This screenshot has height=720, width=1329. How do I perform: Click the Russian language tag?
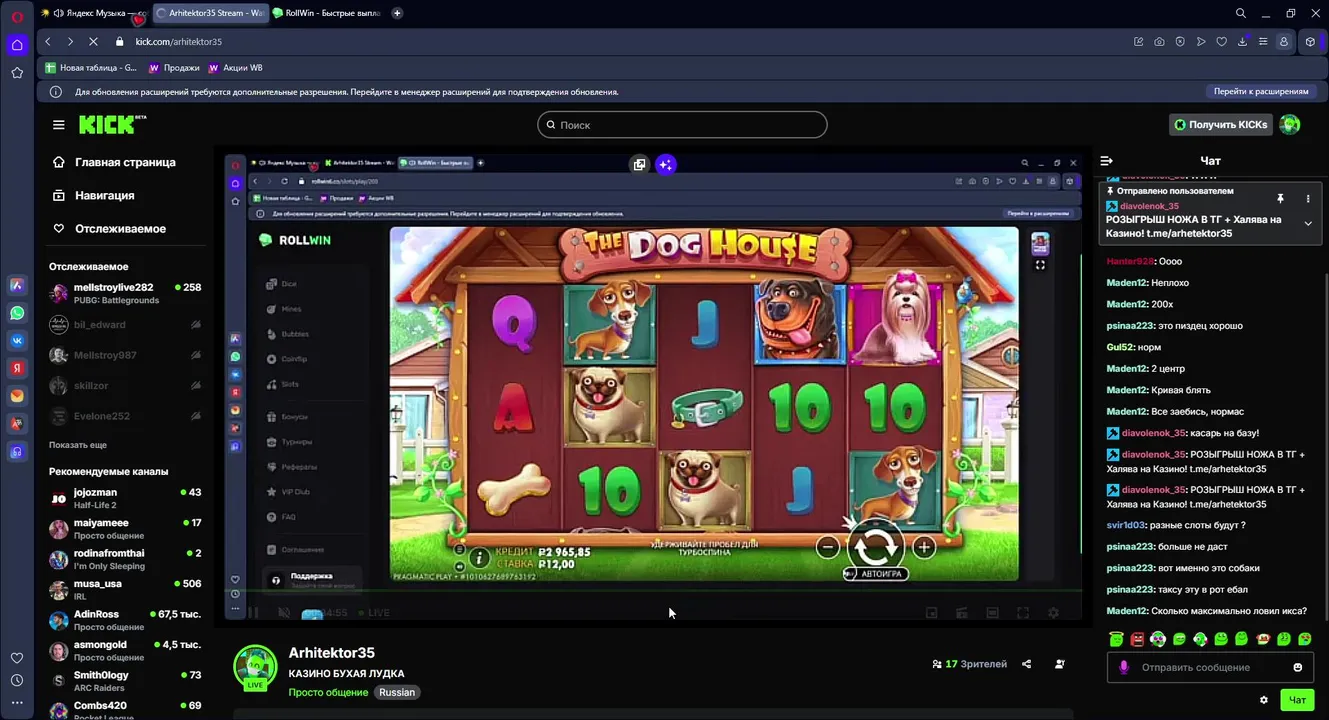click(x=397, y=692)
